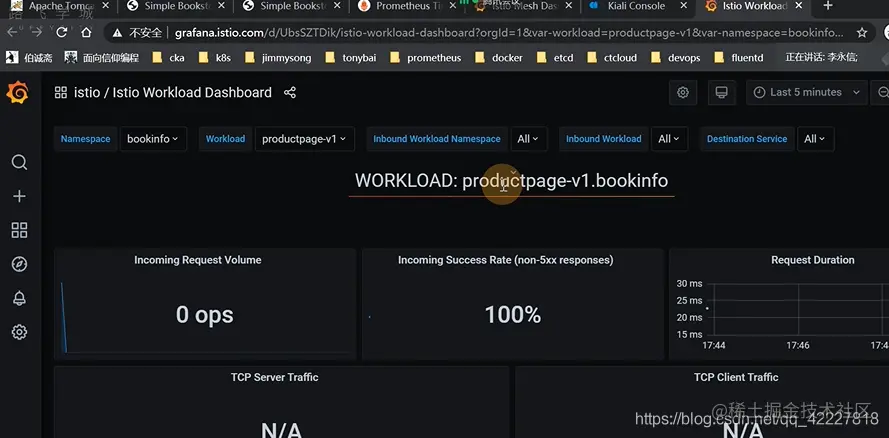The width and height of the screenshot is (889, 438).
Task: Click the dashboard grid icon beside istio
Action: (x=61, y=92)
